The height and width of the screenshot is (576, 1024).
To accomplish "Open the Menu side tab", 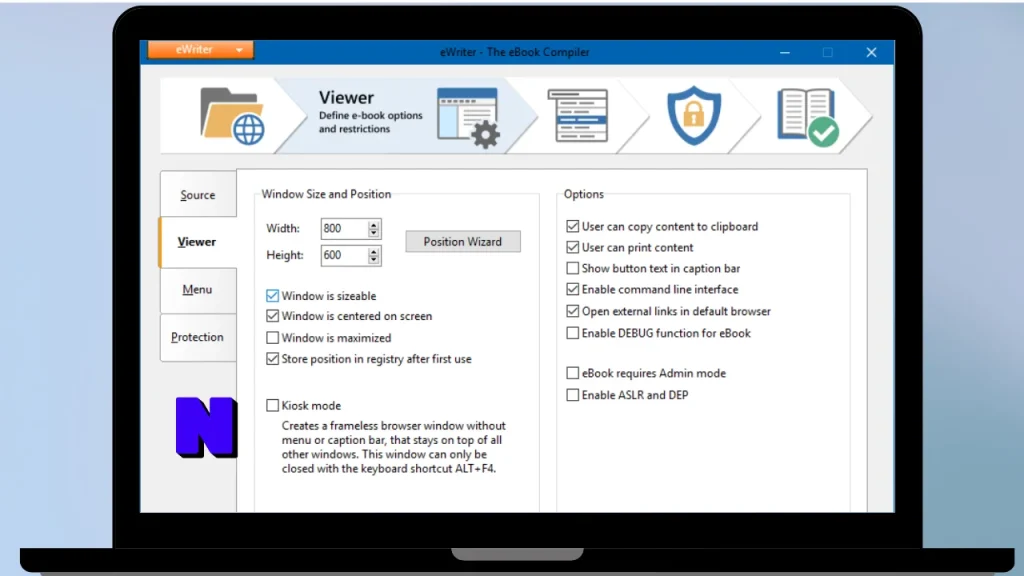I will (x=198, y=289).
